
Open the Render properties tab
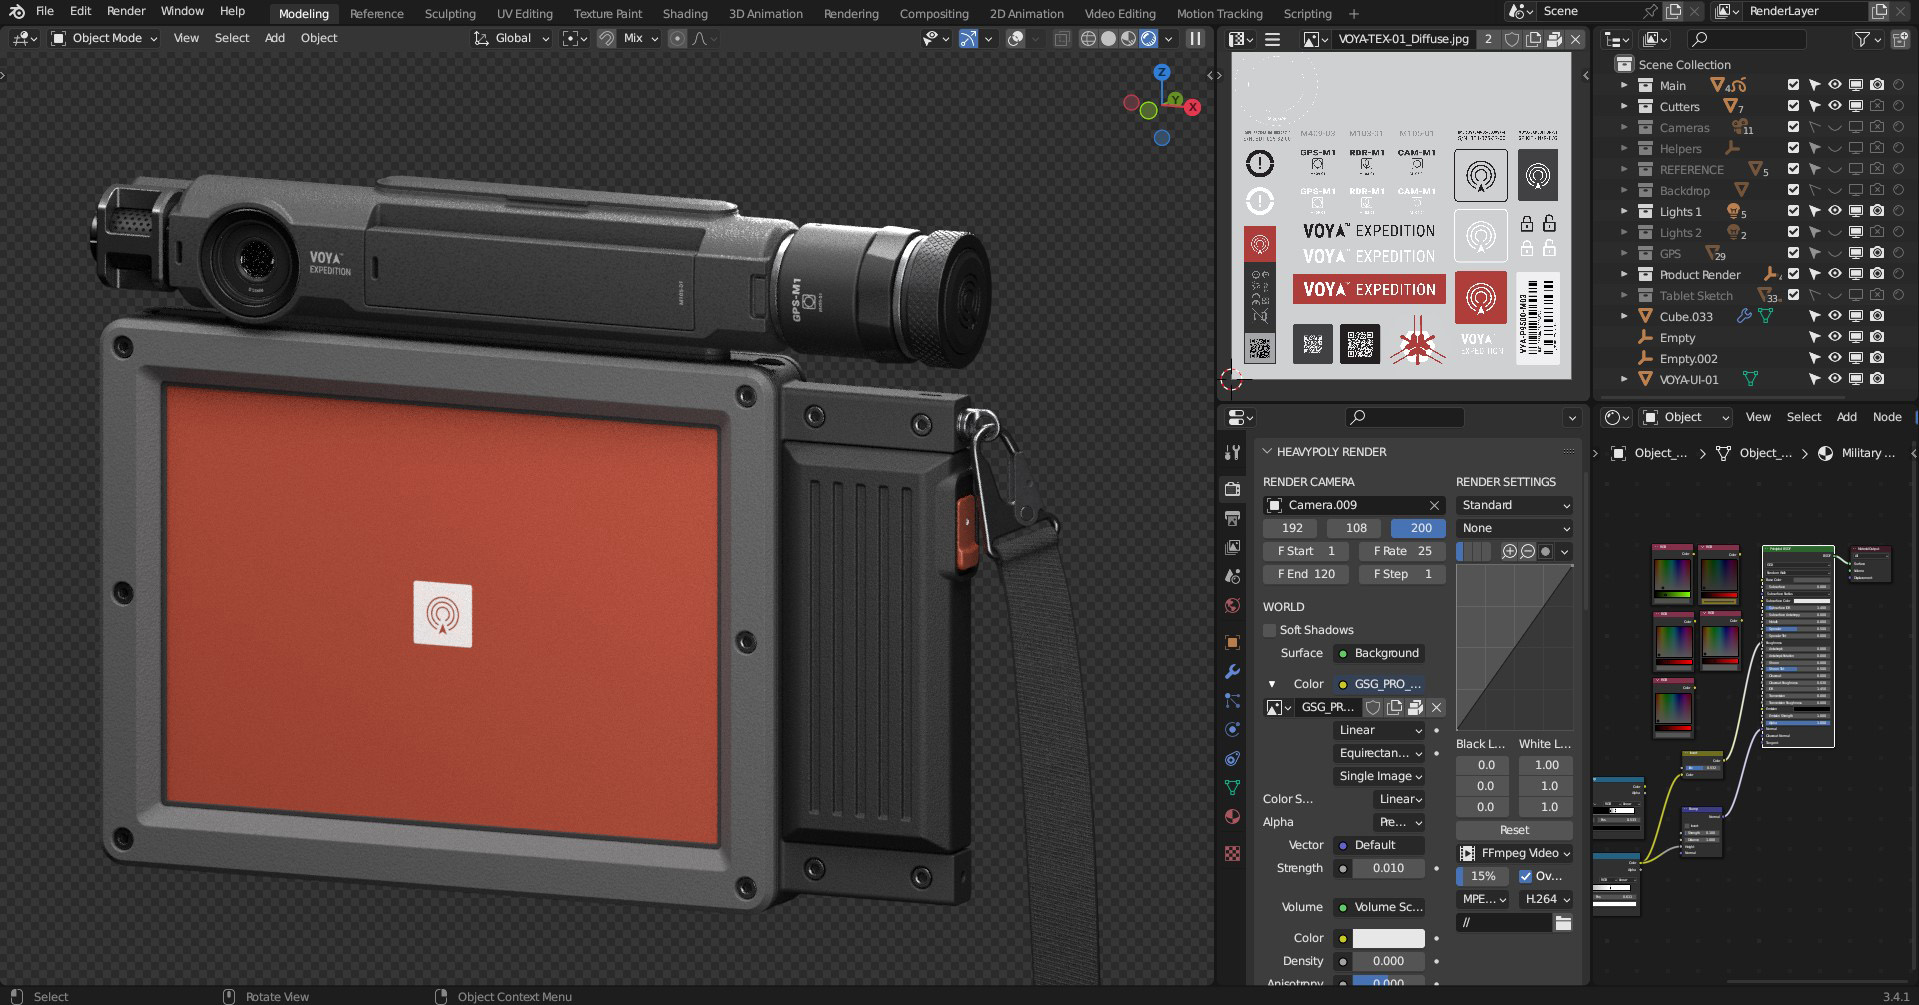click(1233, 488)
